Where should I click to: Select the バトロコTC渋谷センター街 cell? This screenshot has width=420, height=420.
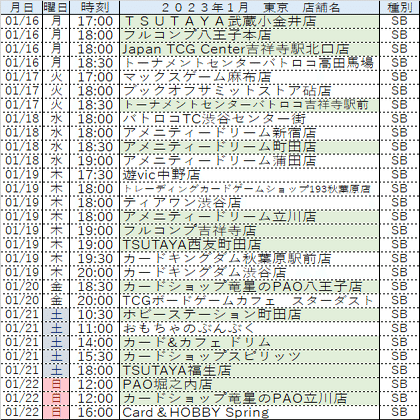[249, 119]
